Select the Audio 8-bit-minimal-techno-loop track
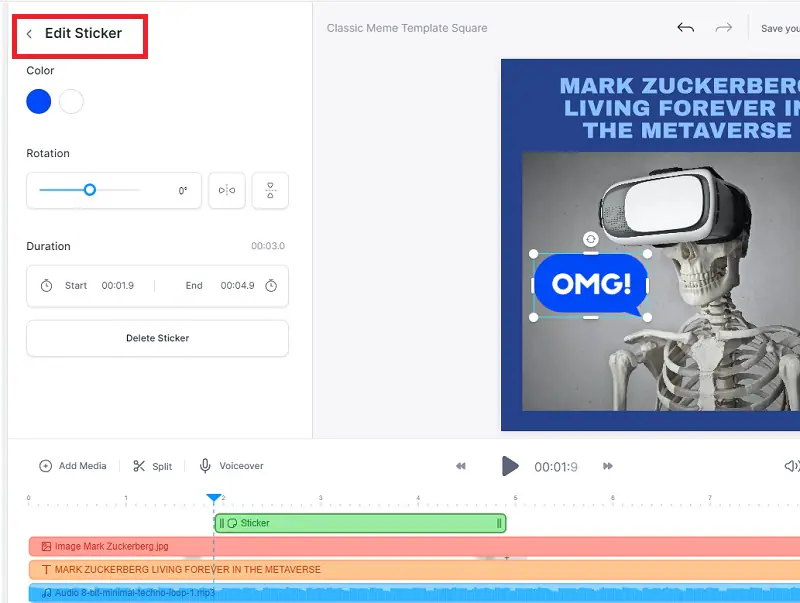The width and height of the screenshot is (800, 603). (414, 593)
